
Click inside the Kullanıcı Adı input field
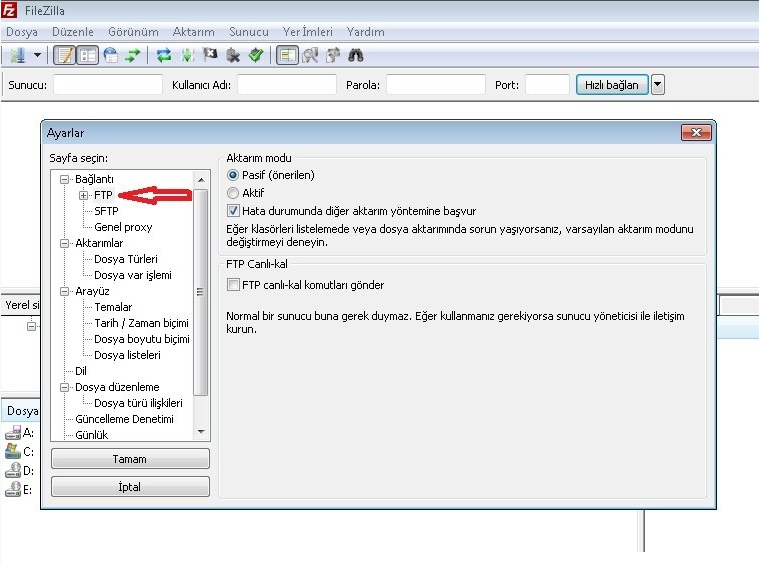287,85
